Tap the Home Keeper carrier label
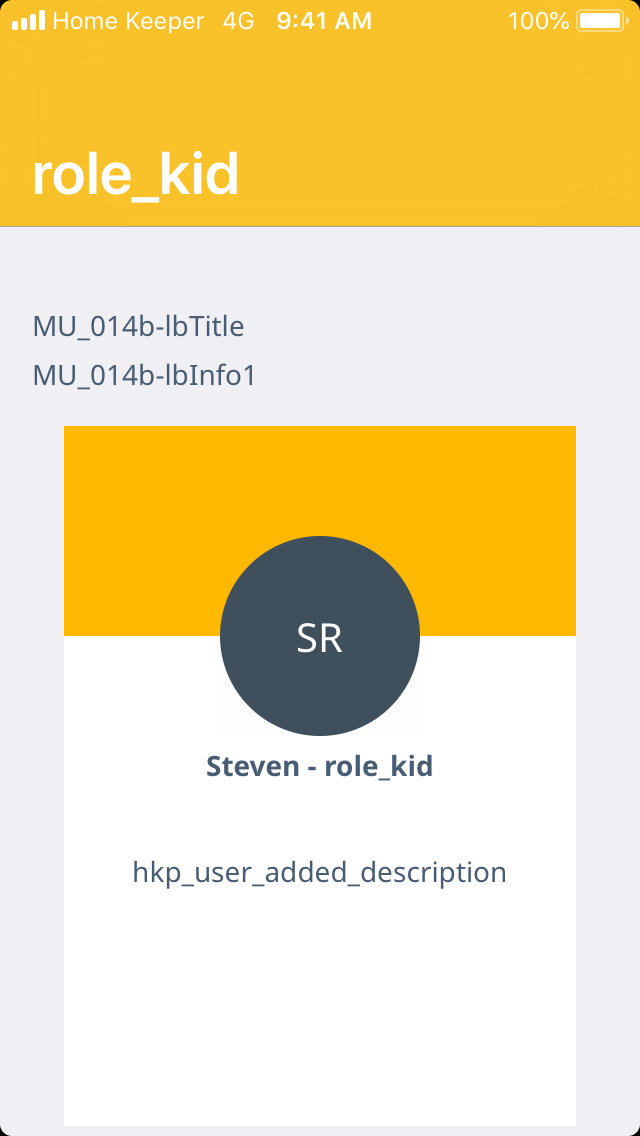The width and height of the screenshot is (640, 1136). click(x=128, y=20)
